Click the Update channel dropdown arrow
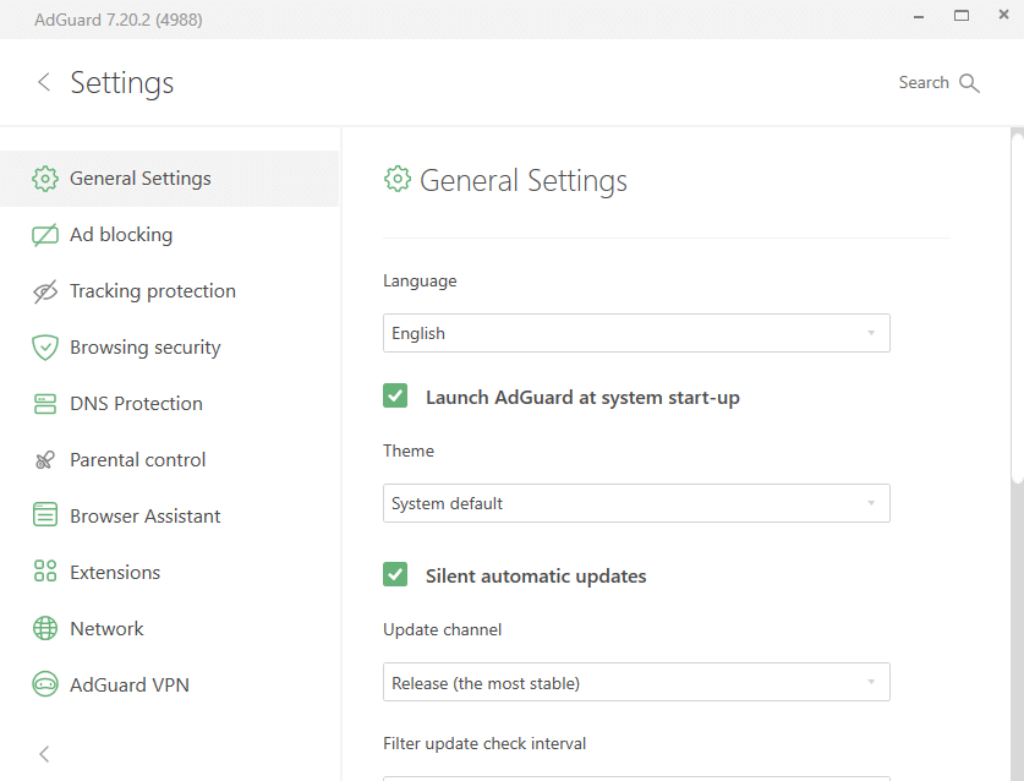Screen dimensions: 1024x781 coord(871,682)
